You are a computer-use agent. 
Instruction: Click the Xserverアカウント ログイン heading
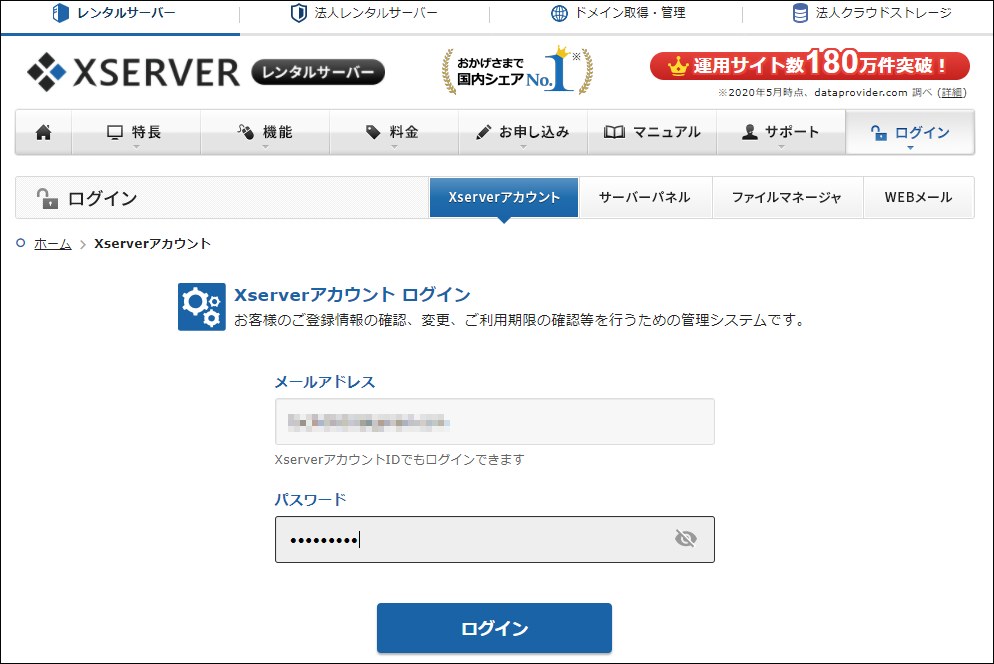coord(352,295)
